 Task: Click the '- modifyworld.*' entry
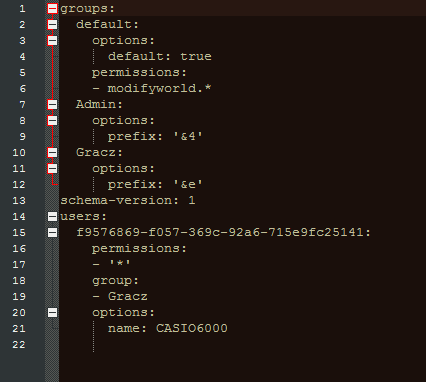click(x=152, y=88)
